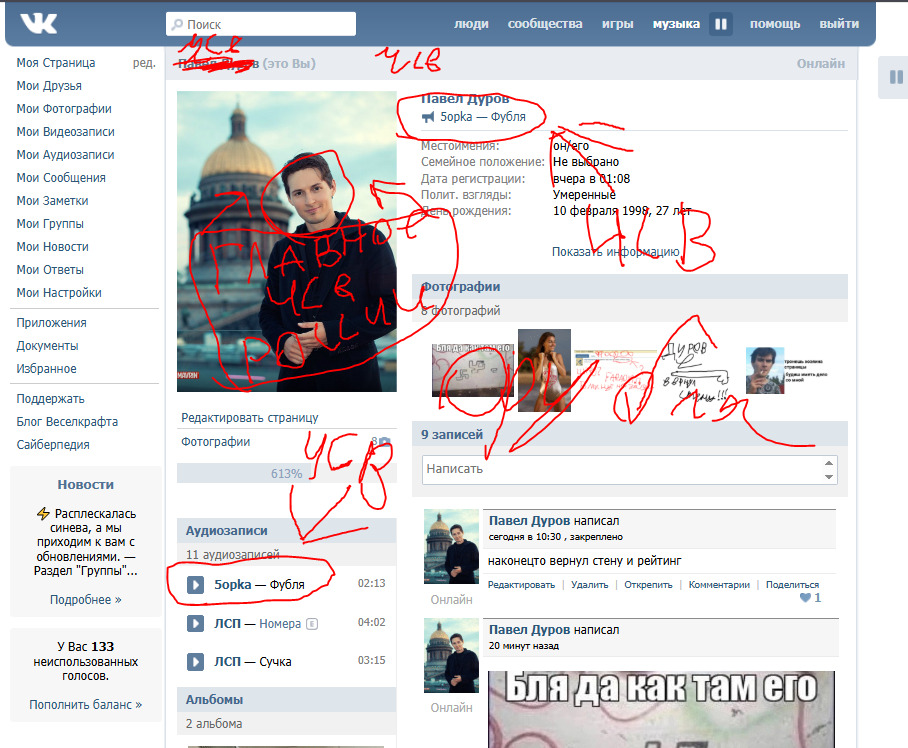Open the VK logo home link
Image resolution: width=908 pixels, height=748 pixels.
(x=38, y=24)
